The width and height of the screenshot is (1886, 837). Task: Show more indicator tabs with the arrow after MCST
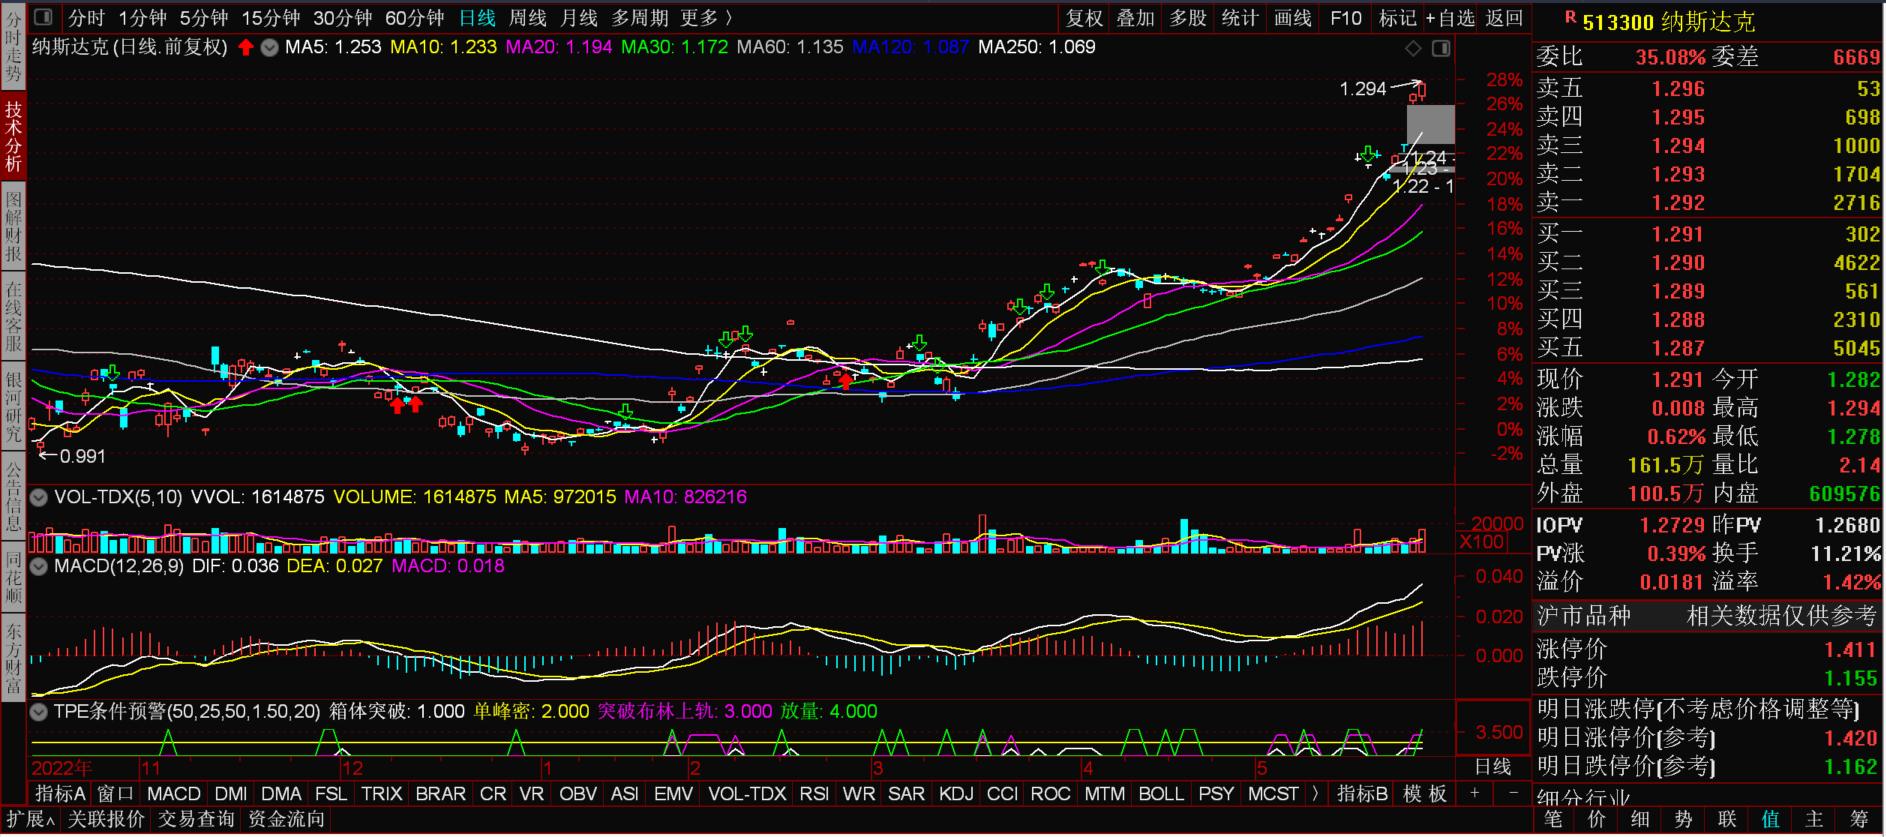click(1315, 794)
